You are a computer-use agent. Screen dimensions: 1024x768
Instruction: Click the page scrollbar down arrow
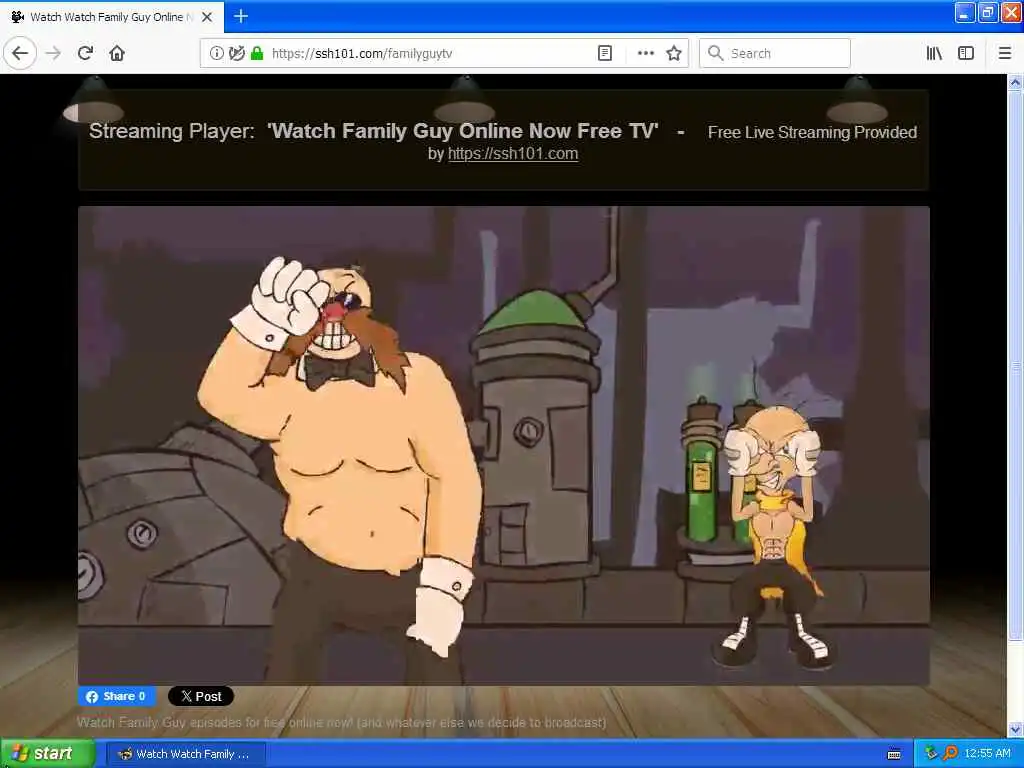pyautogui.click(x=1015, y=729)
